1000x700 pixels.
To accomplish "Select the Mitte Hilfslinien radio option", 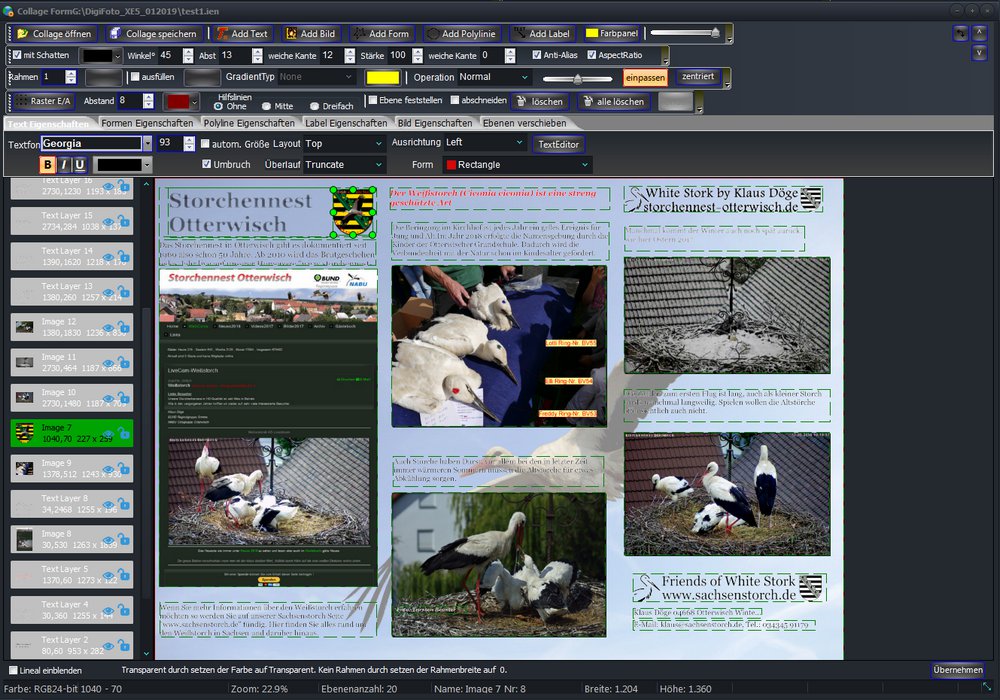I will pyautogui.click(x=266, y=106).
